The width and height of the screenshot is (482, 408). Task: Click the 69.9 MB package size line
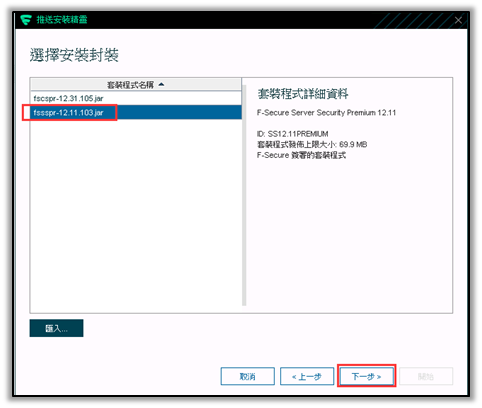click(x=312, y=144)
